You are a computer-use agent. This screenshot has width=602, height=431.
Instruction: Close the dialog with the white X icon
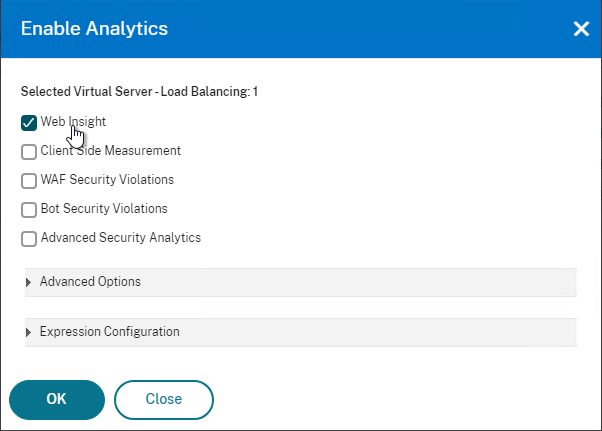point(581,29)
